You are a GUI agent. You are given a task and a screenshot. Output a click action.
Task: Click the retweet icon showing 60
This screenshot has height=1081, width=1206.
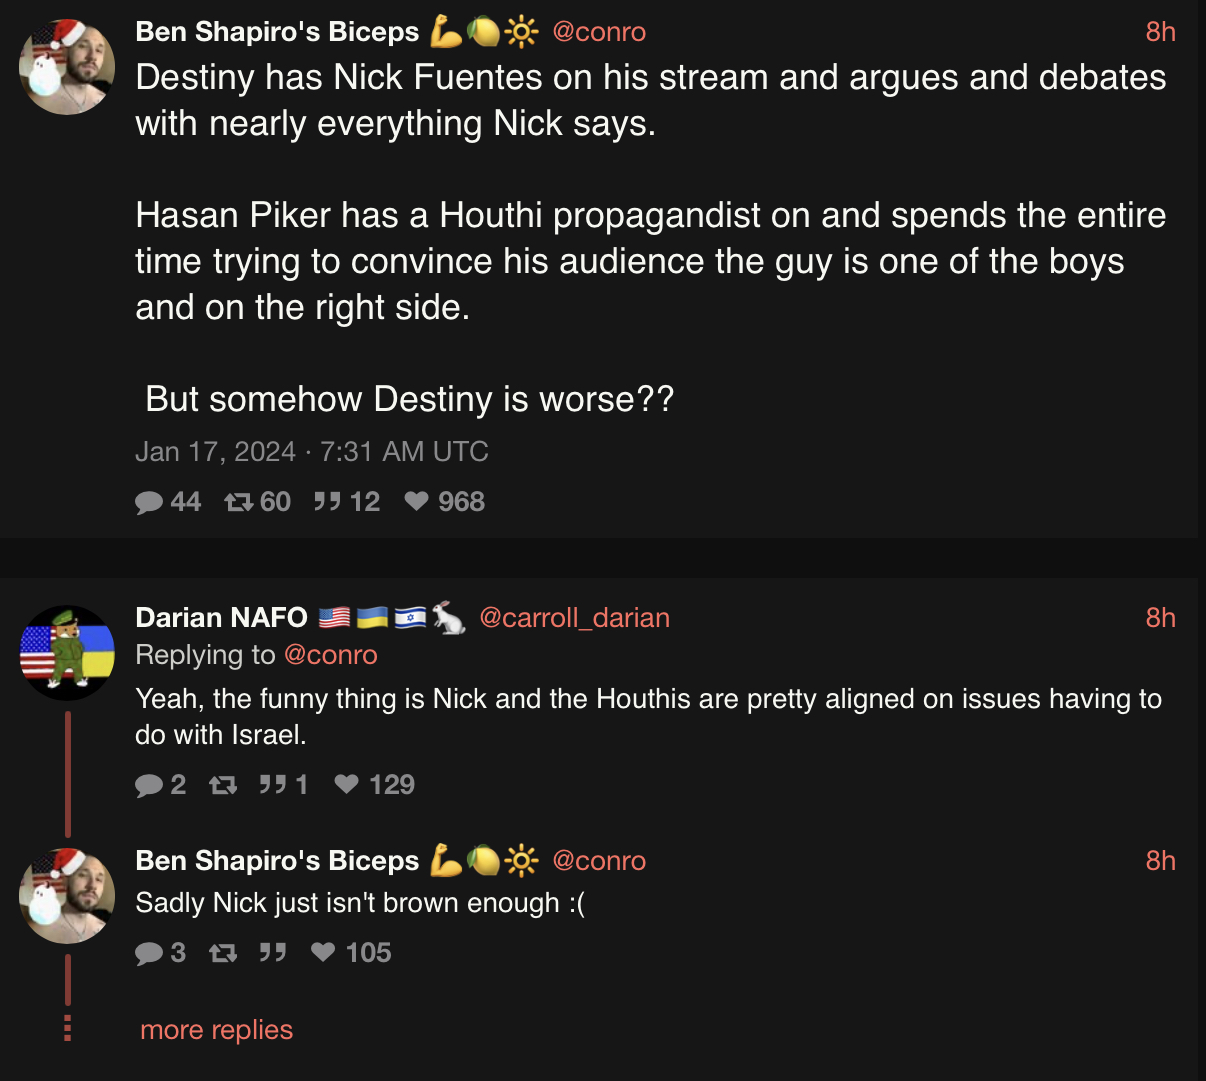pos(239,502)
